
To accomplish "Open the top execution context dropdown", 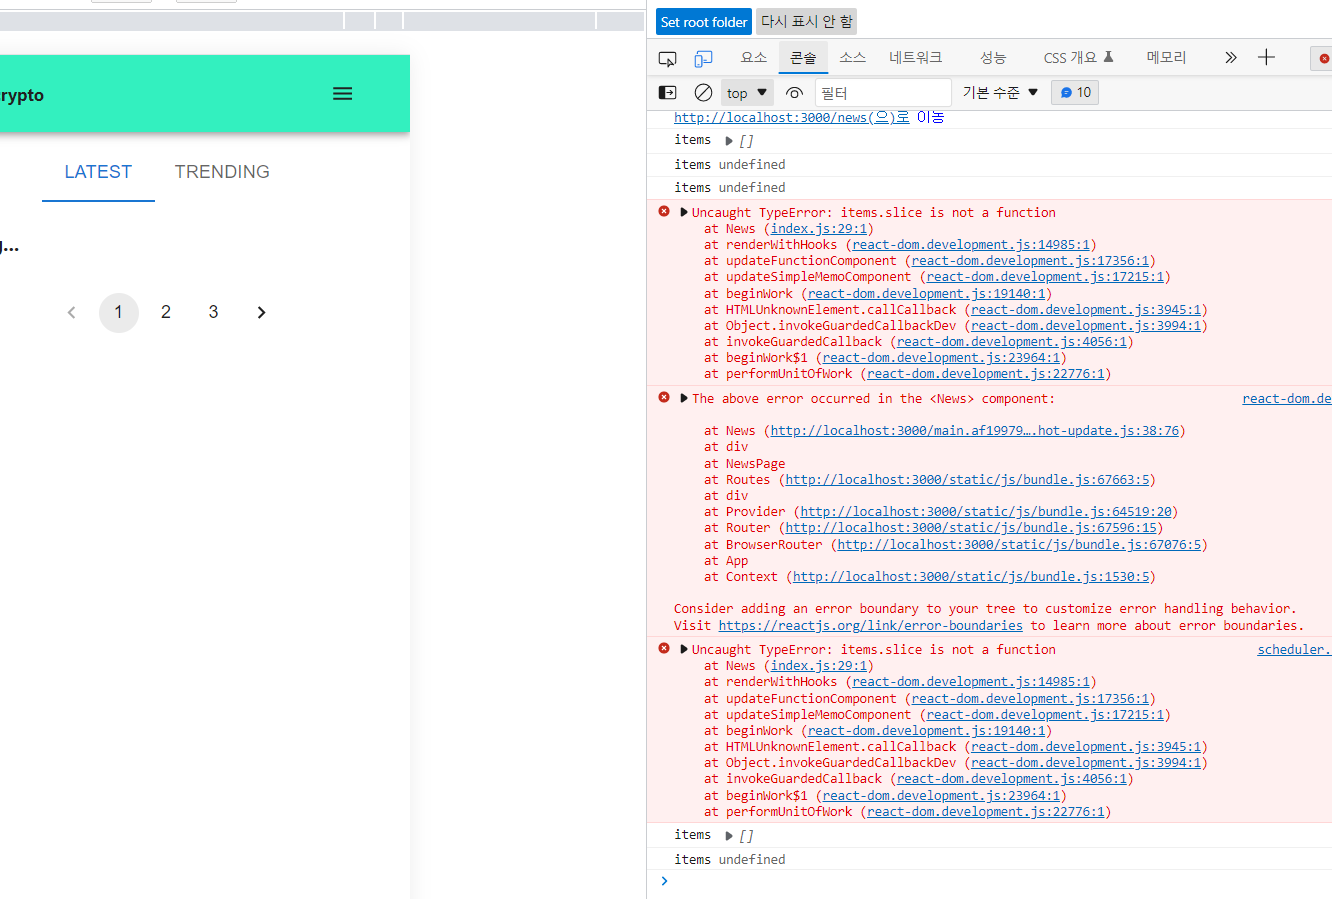I will pyautogui.click(x=746, y=92).
